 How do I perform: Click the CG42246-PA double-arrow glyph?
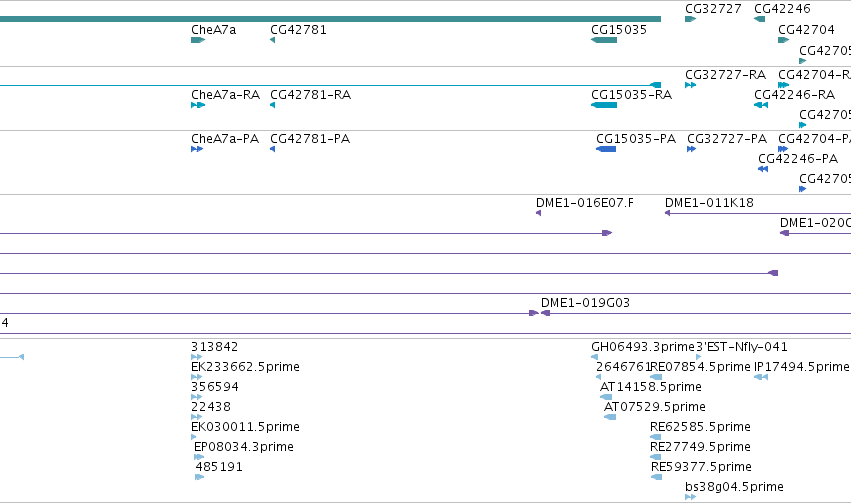[x=763, y=169]
